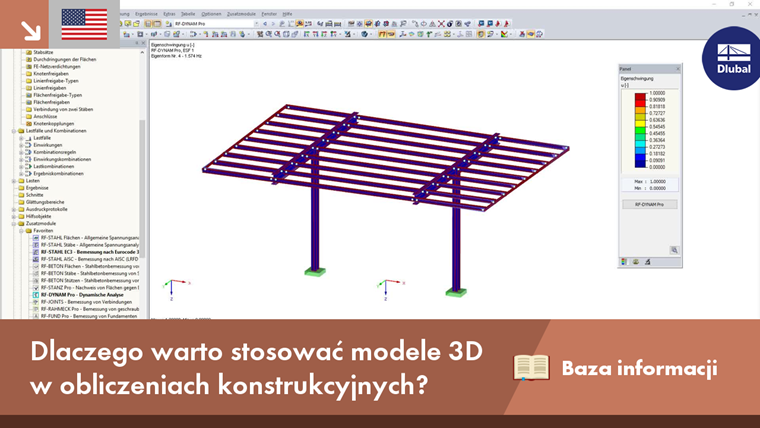Viewport: 760px width, 428px height.
Task: Click the RF-STAHL EC3 module icon in the tree
Action: point(36,252)
